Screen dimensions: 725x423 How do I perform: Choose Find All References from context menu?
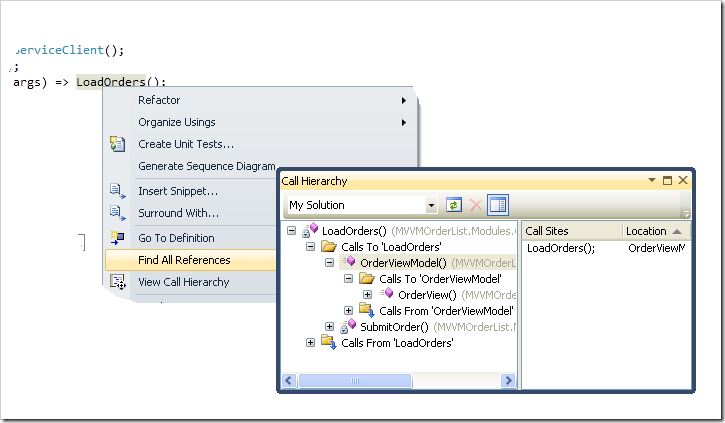184,260
